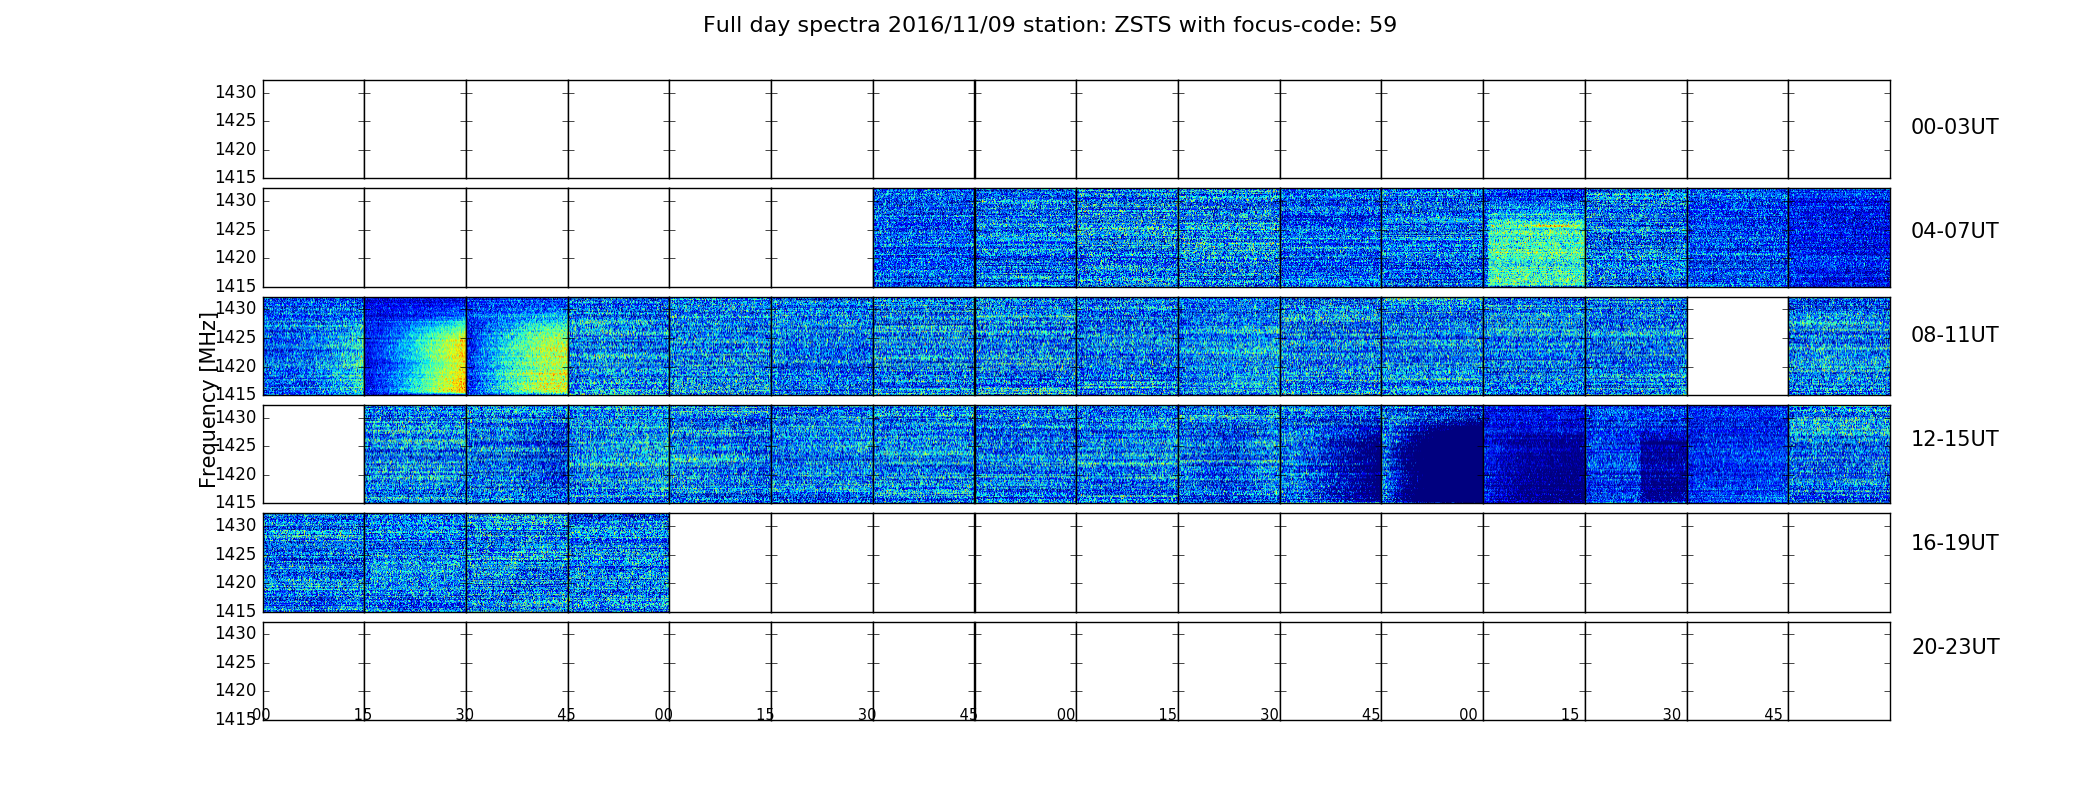This screenshot has height=800, width=2100.
Task: Select the '08-11UT' row label
Action: coord(1955,335)
